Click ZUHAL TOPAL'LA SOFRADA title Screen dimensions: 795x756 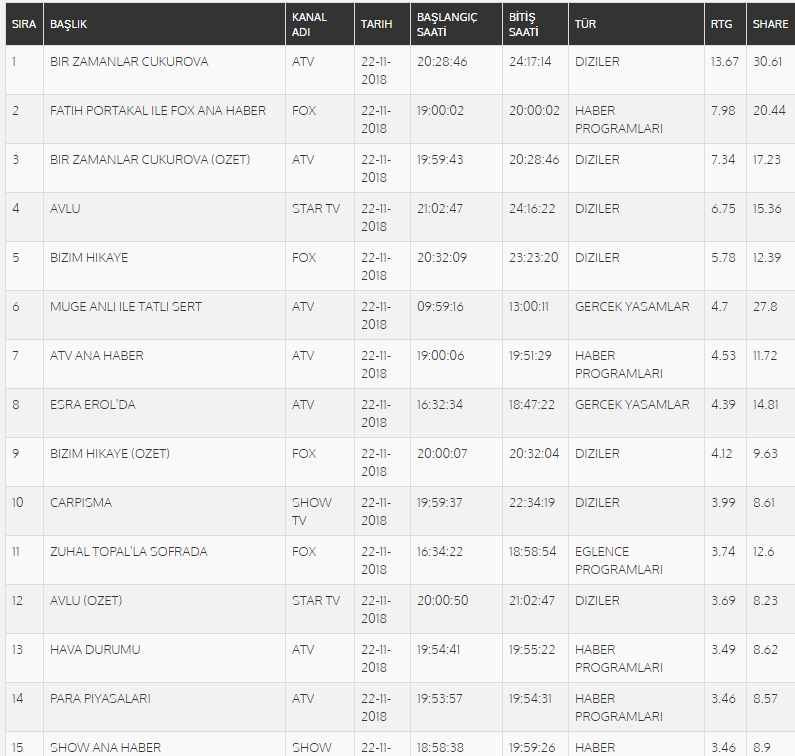(x=129, y=552)
